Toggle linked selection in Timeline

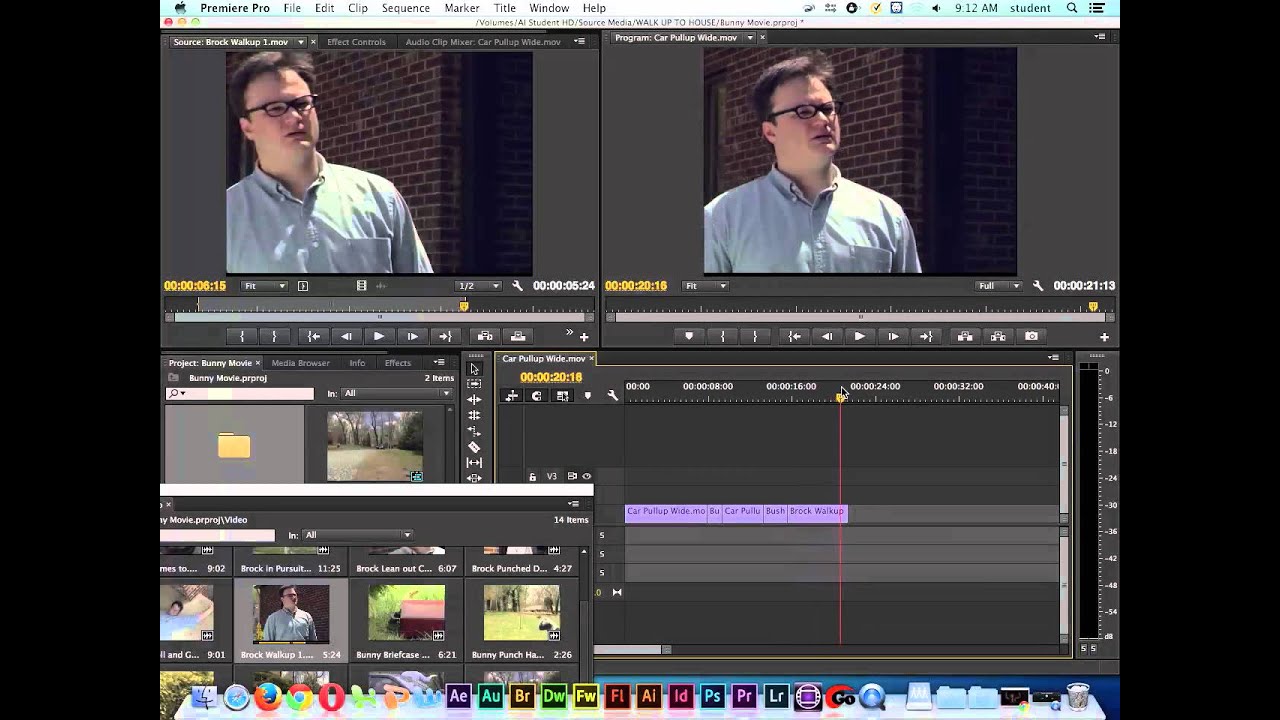pyautogui.click(x=562, y=396)
